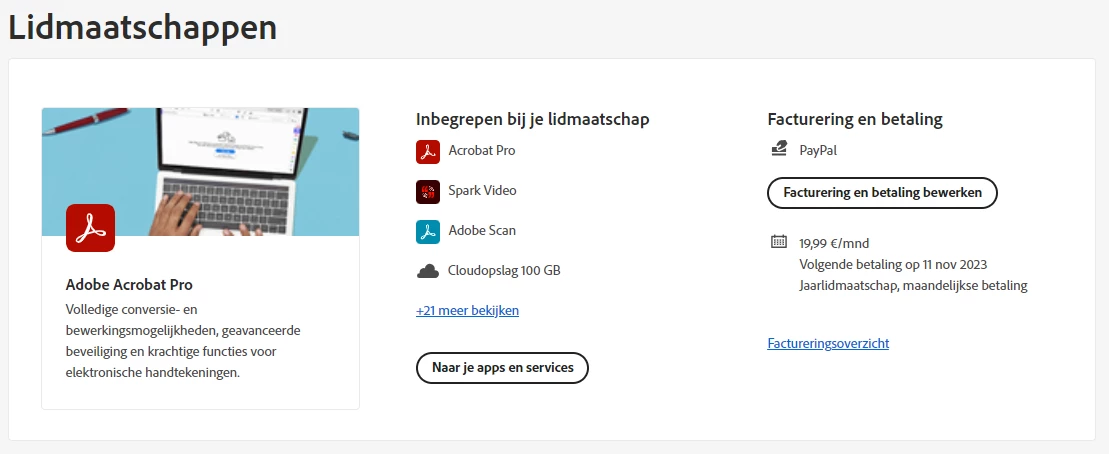Viewport: 1109px width, 454px height.
Task: Click the 'Cloudopslag 100 GB' text
Action: click(504, 270)
